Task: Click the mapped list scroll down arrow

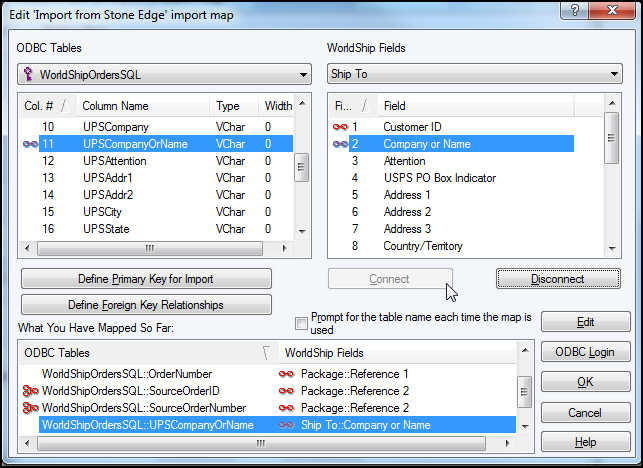Action: (525, 427)
